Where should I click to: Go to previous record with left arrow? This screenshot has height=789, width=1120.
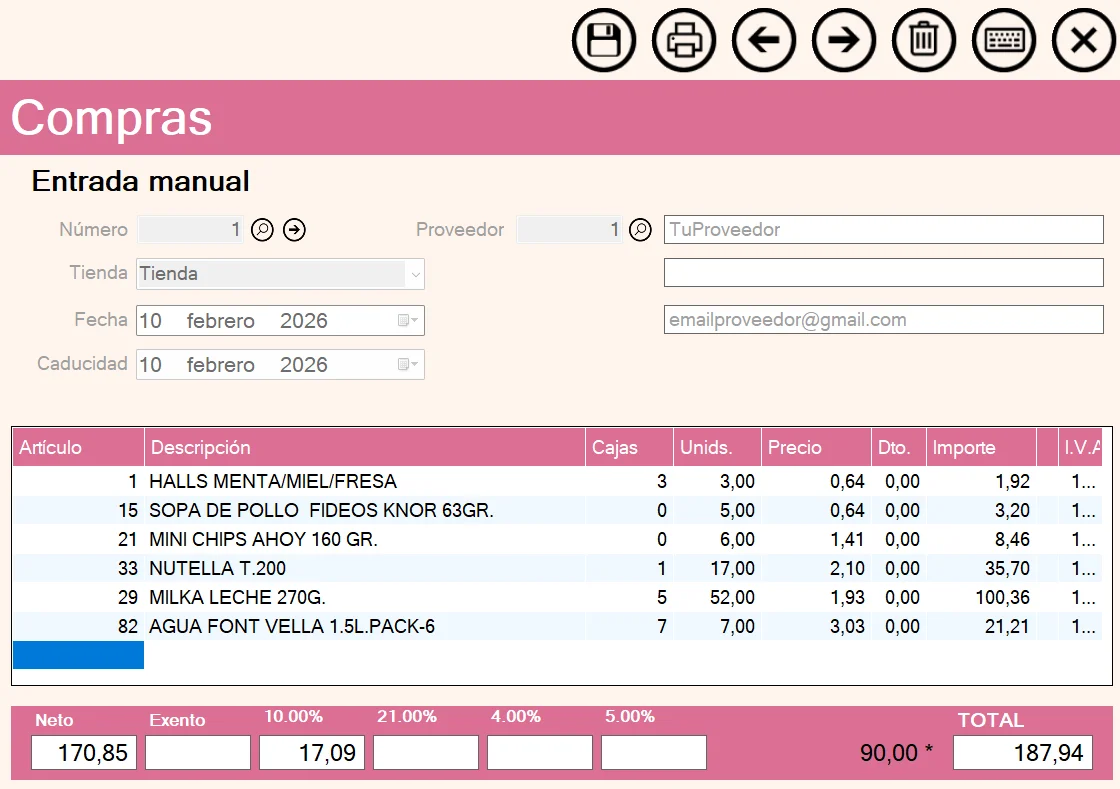pos(764,41)
